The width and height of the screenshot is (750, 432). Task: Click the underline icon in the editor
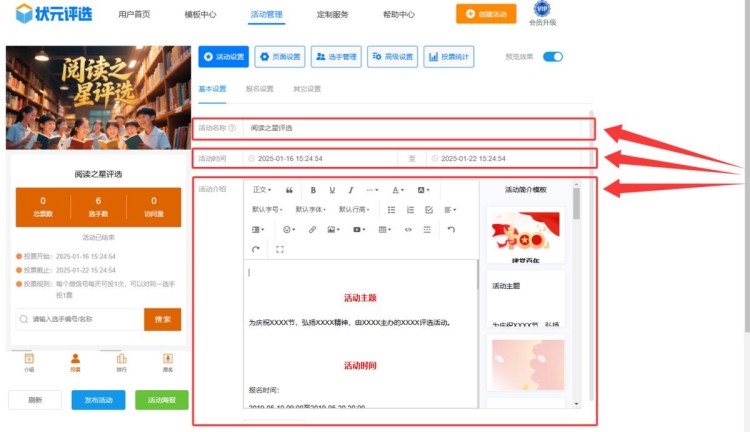click(x=332, y=190)
